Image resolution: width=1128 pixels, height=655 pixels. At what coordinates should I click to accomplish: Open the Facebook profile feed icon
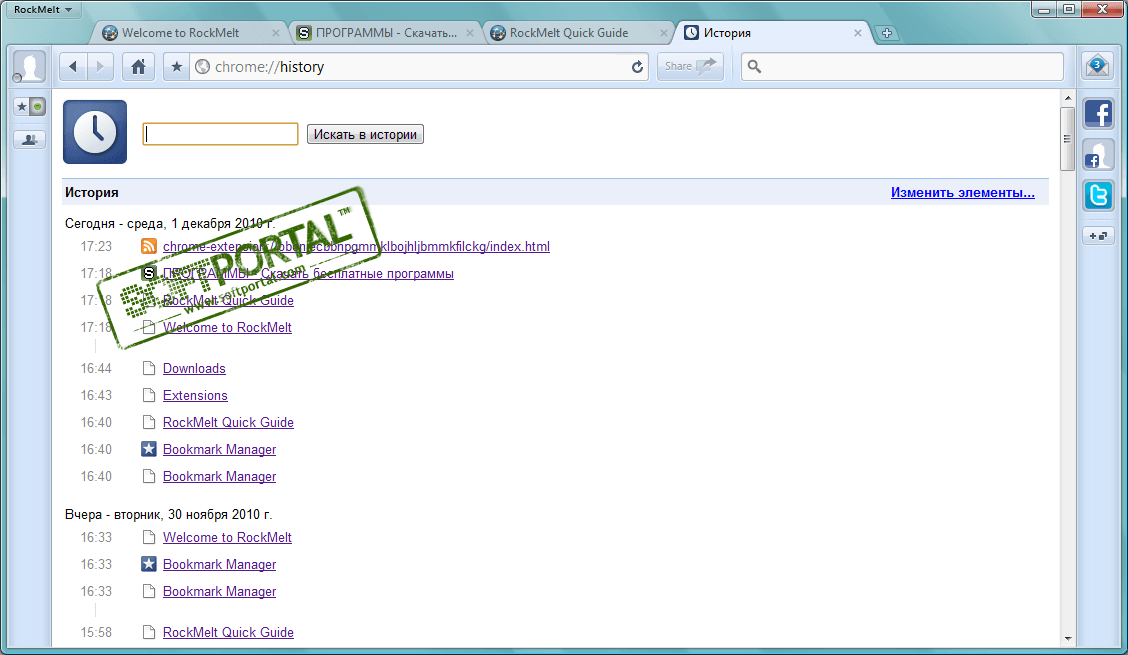click(1099, 155)
